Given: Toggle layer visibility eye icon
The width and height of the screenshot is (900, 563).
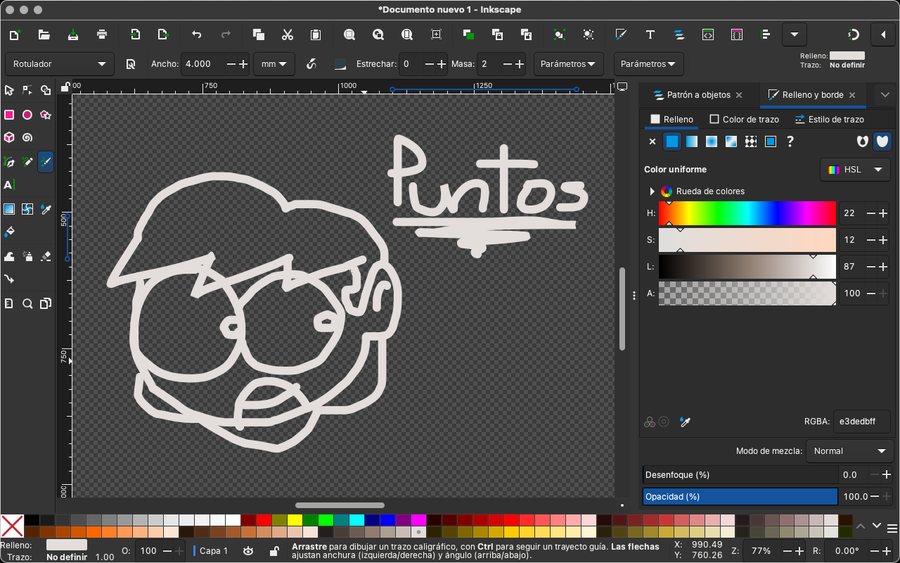Looking at the screenshot, I should point(248,551).
